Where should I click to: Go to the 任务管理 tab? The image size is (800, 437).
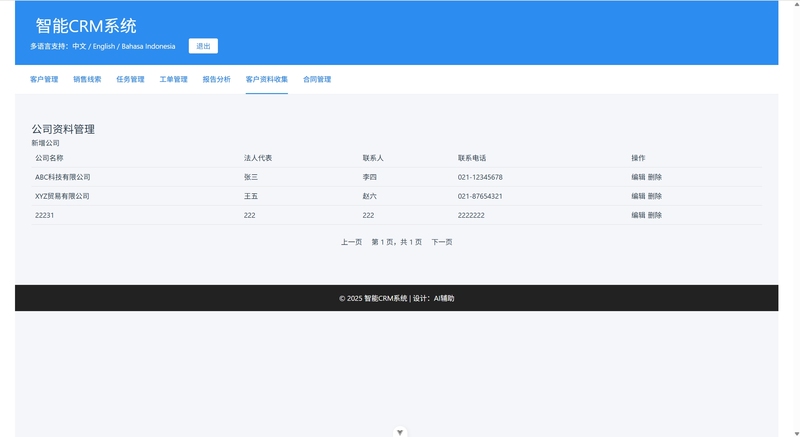point(130,79)
